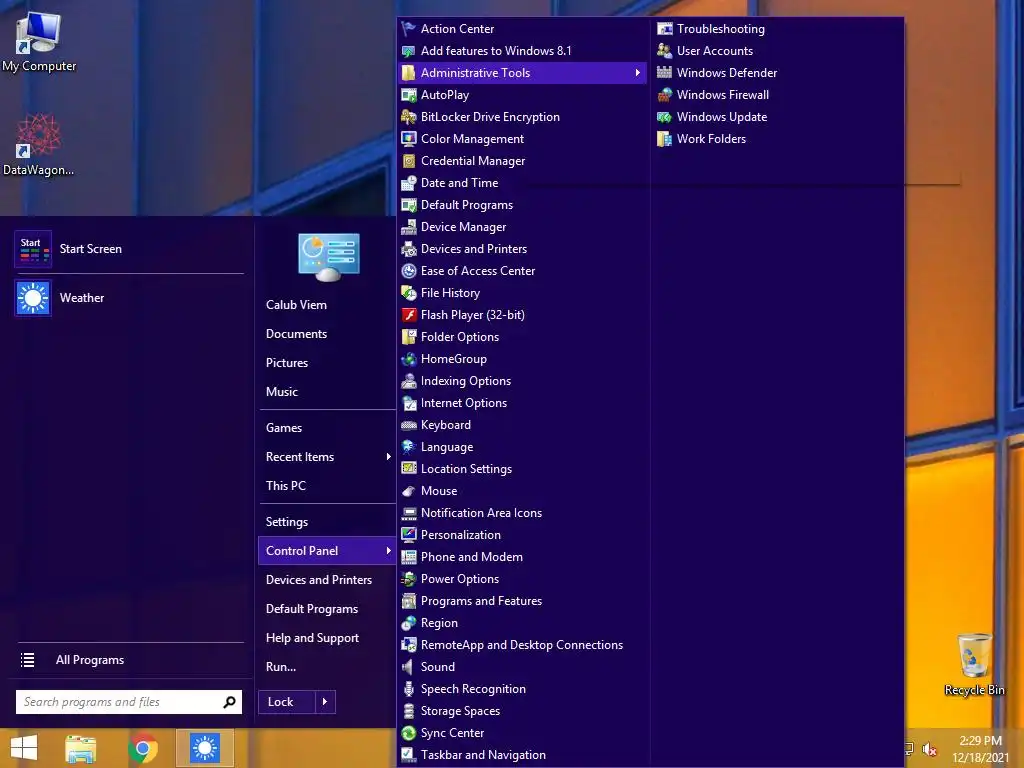Open Devices and Printers in Start menu right column
Screen dimensions: 1024x768
pos(319,580)
